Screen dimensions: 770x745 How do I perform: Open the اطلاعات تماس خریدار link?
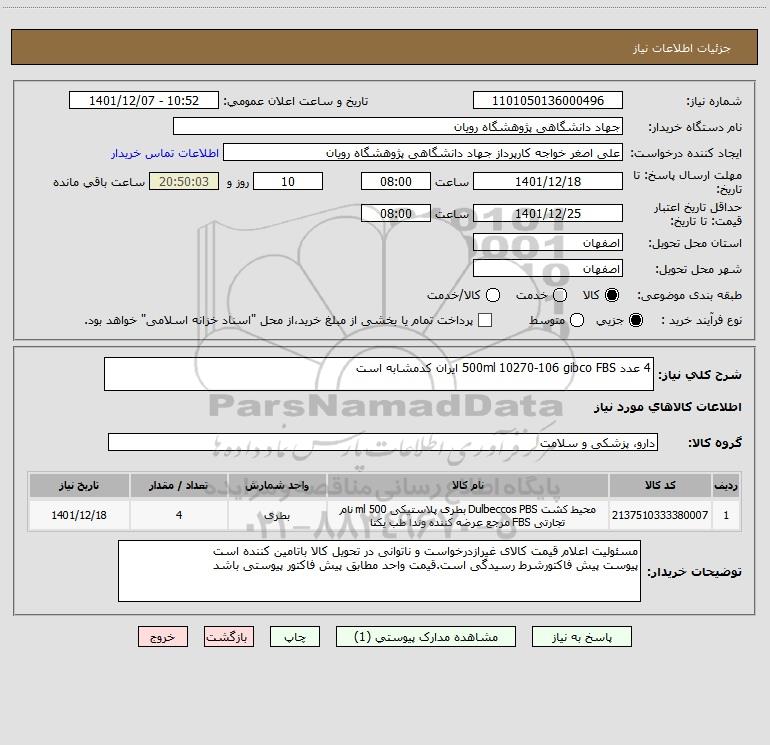pyautogui.click(x=165, y=153)
